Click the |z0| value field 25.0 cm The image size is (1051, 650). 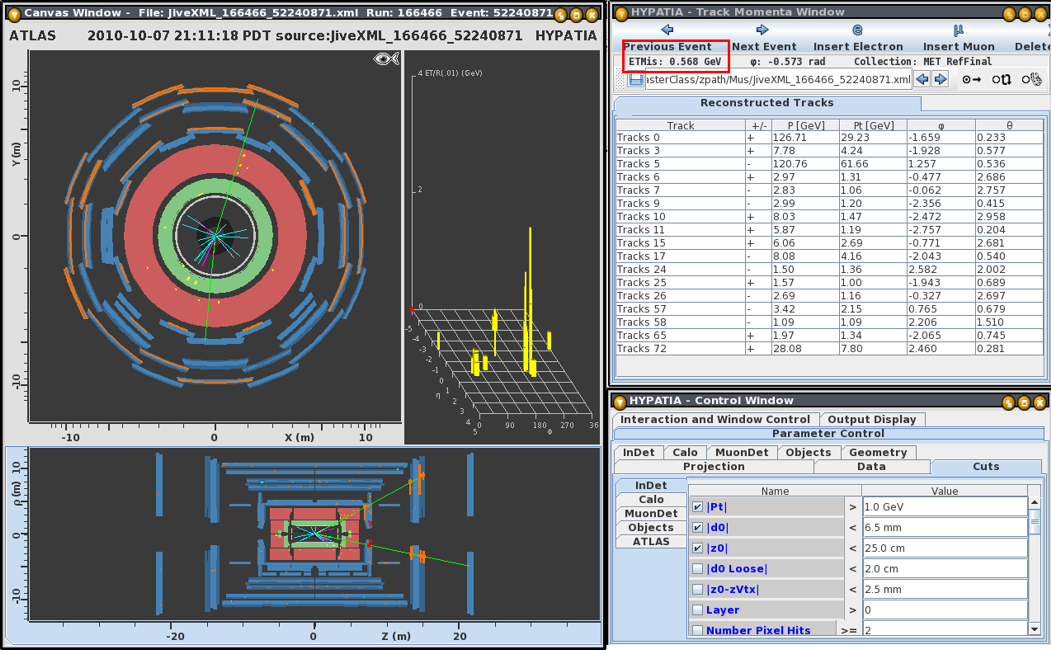[943, 548]
